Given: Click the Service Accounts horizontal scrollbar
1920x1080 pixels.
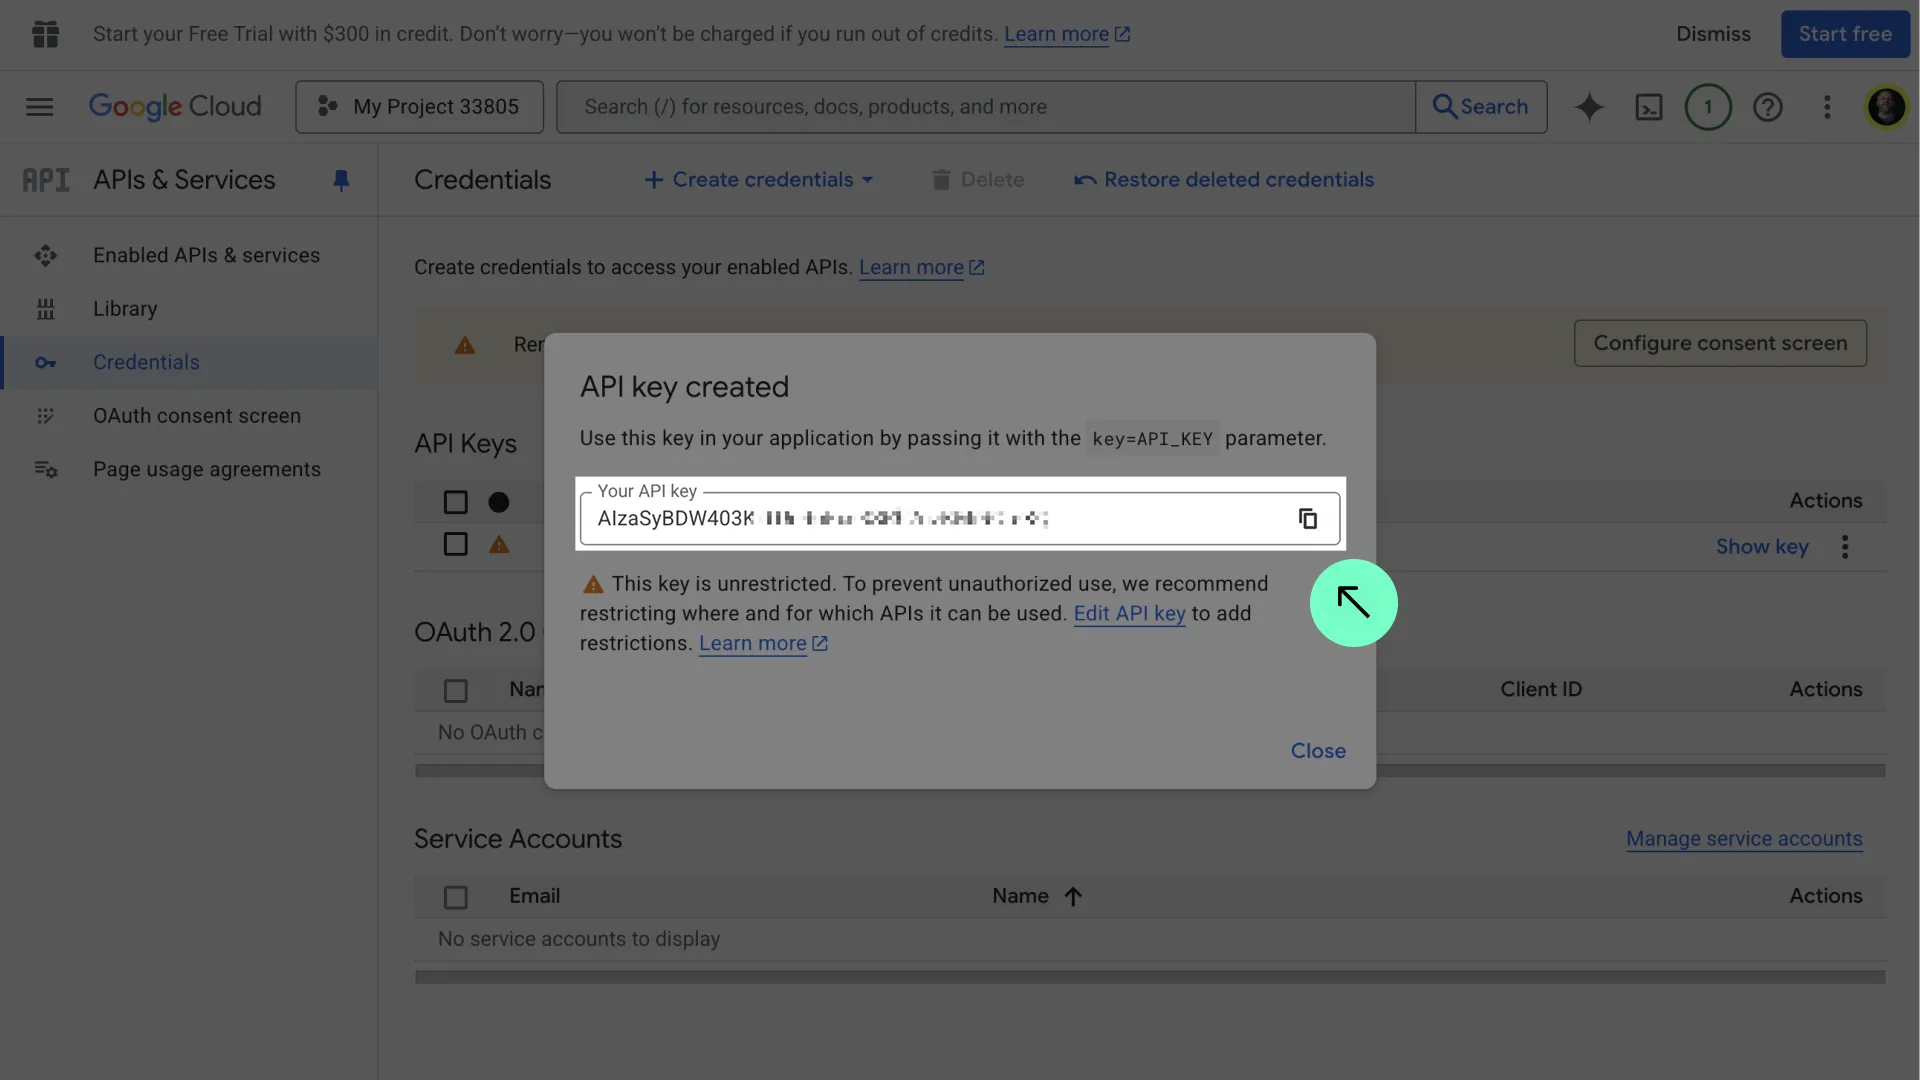Looking at the screenshot, I should coord(1150,977).
